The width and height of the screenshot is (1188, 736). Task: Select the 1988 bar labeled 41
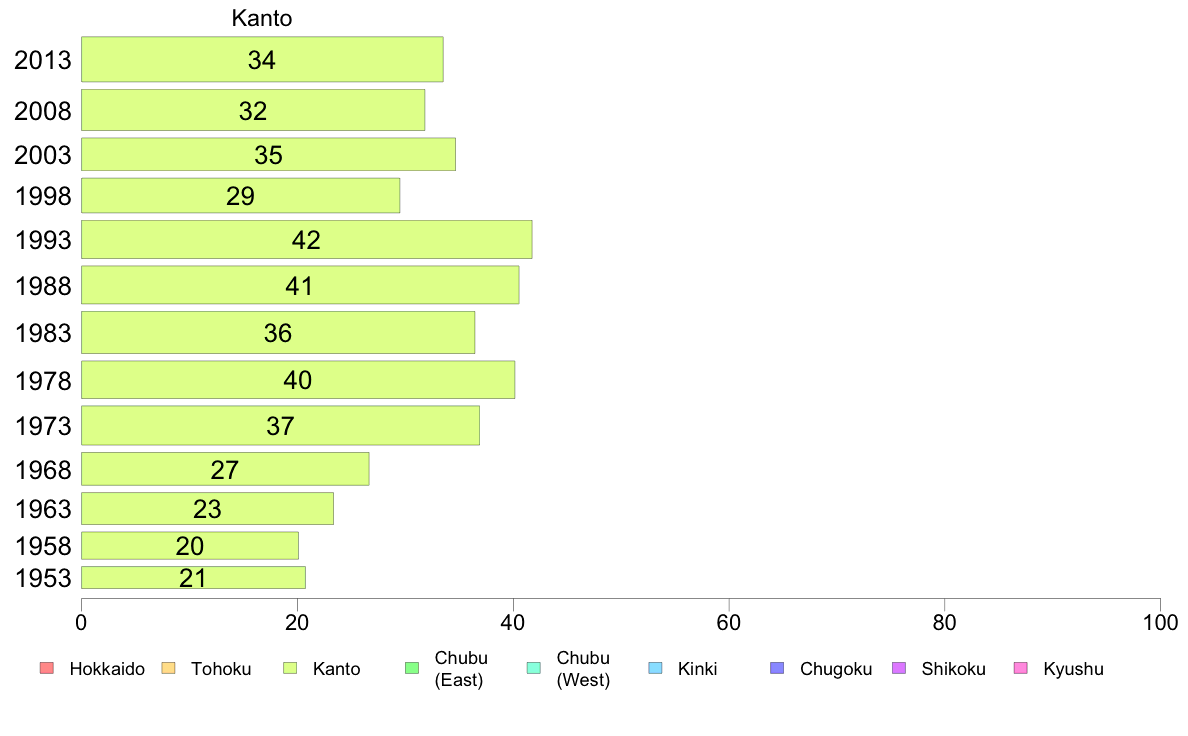tap(300, 285)
